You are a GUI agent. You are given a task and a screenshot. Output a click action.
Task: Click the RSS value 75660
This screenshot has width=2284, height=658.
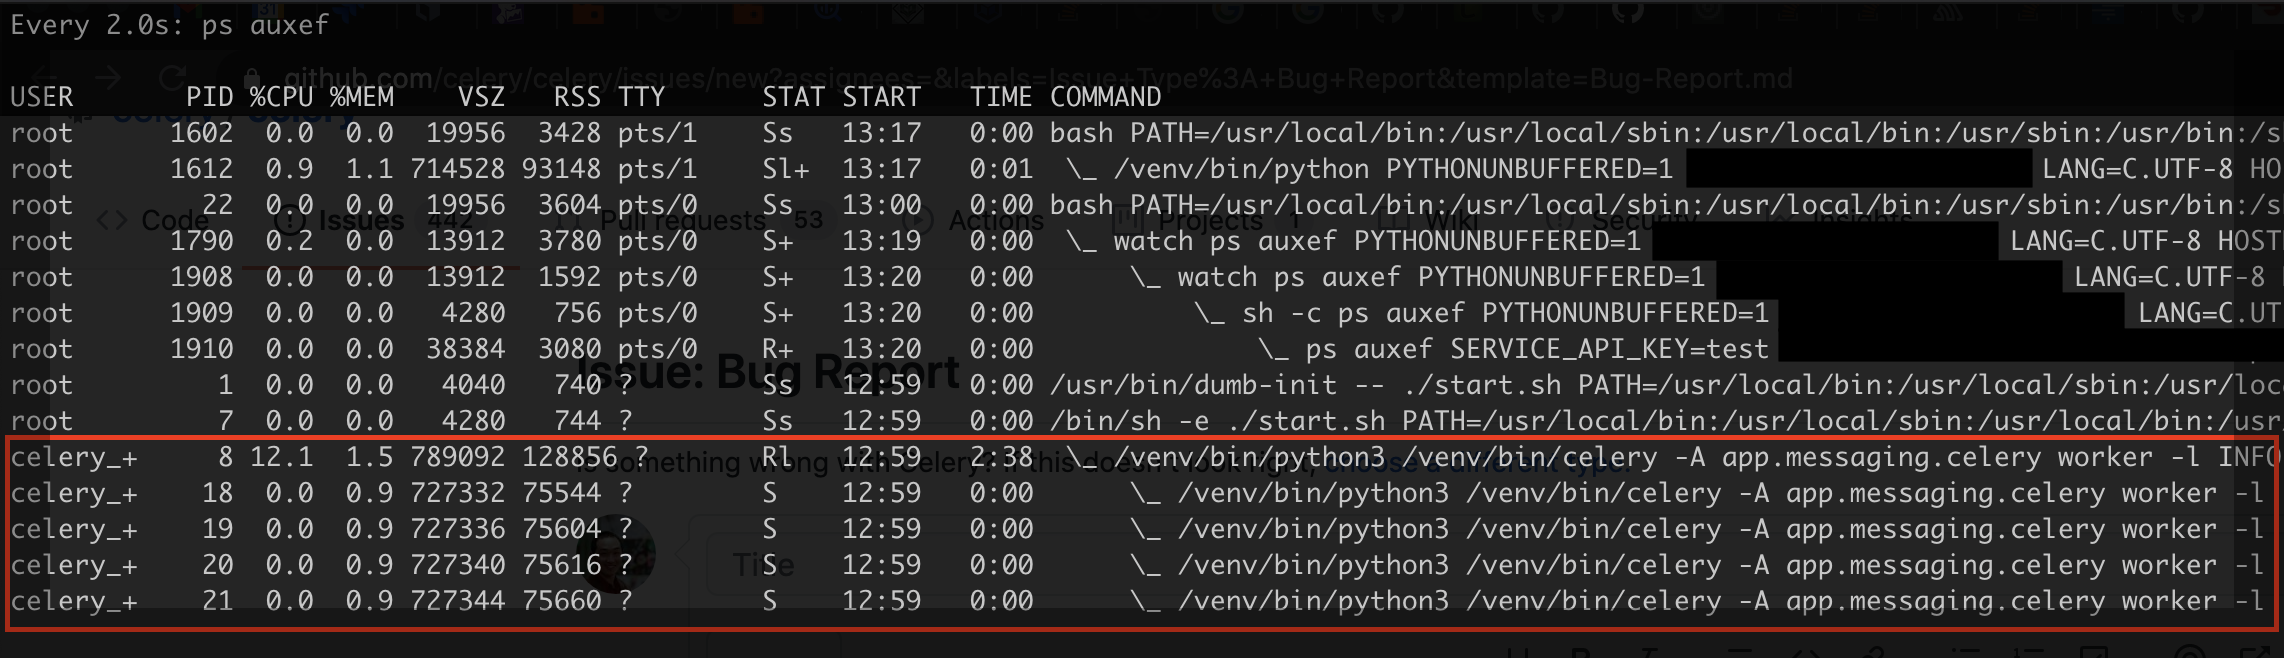pos(561,601)
